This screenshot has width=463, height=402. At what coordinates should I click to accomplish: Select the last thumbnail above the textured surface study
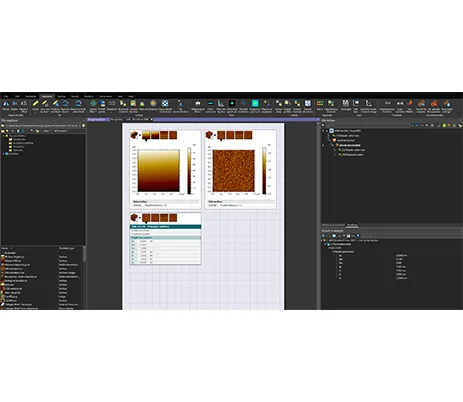[248, 135]
